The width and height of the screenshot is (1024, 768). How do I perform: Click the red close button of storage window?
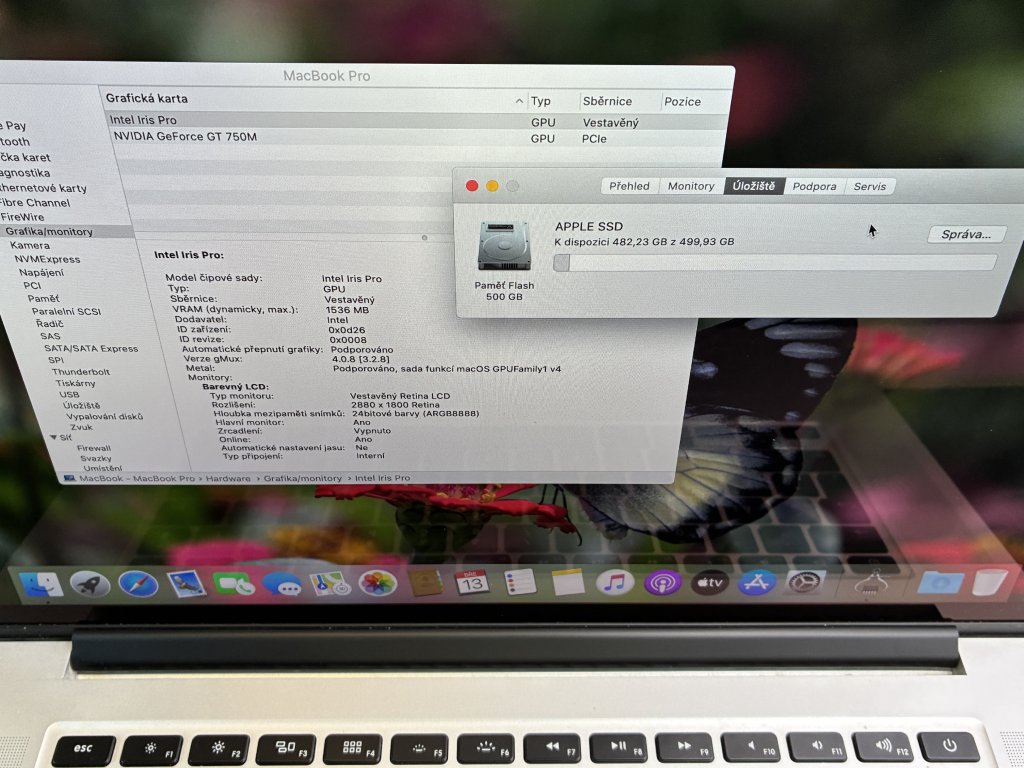[x=472, y=186]
